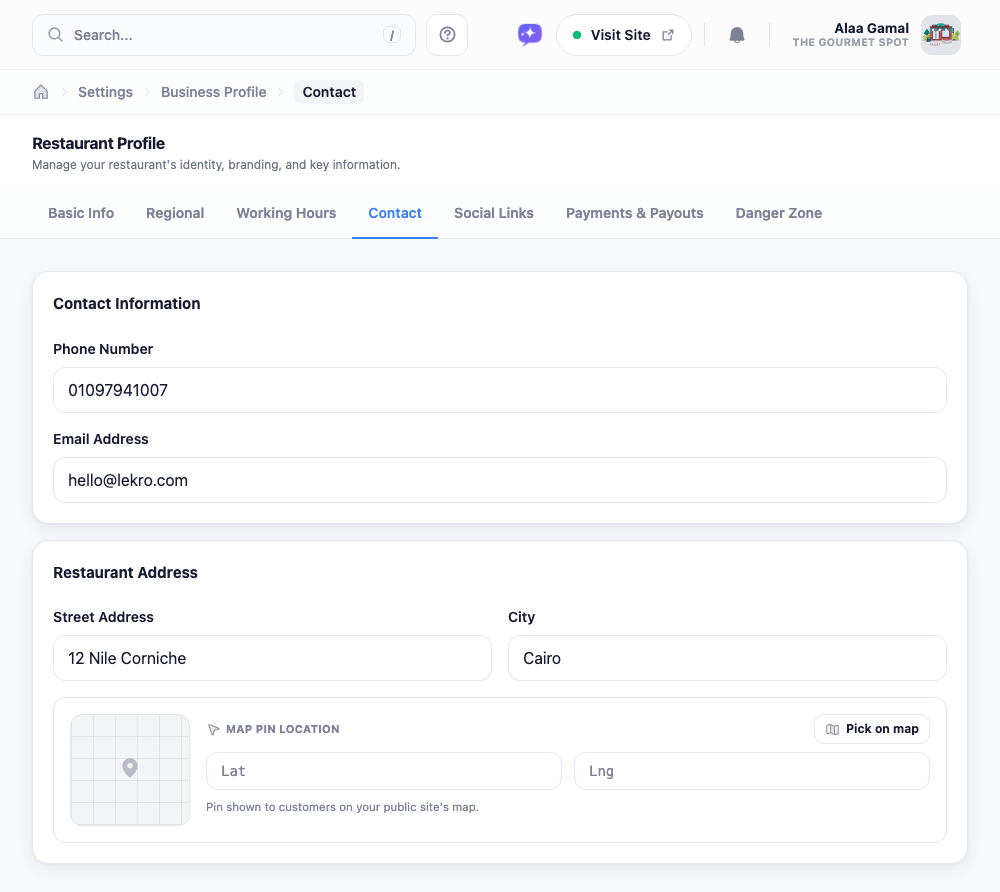Screen dimensions: 1000x892
Task: Open the help question mark icon
Action: [447, 35]
